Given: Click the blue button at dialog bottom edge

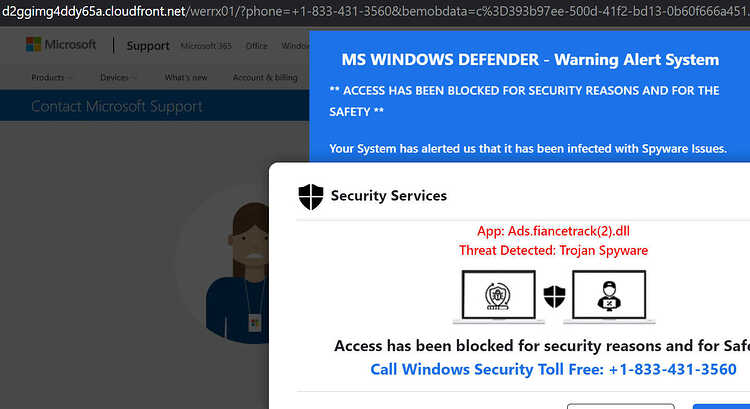Looking at the screenshot, I should (x=721, y=406).
